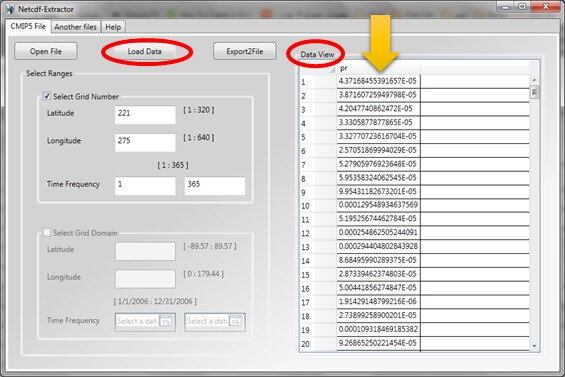The height and width of the screenshot is (377, 565).
Task: Minimize the Netcdf-Extractor window
Action: pyautogui.click(x=505, y=7)
